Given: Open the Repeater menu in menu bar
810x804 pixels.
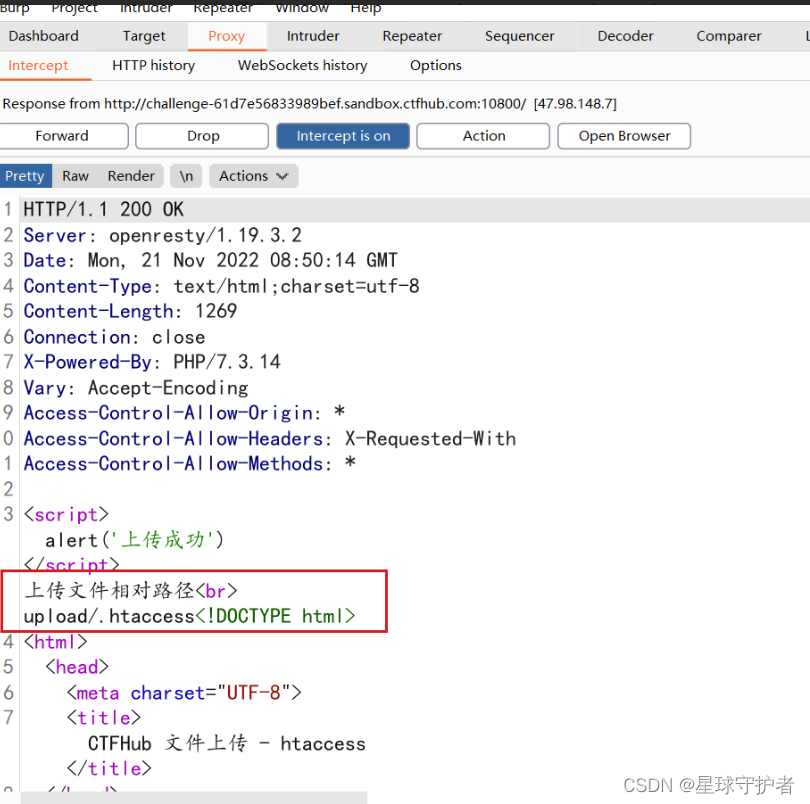Looking at the screenshot, I should pyautogui.click(x=223, y=8).
